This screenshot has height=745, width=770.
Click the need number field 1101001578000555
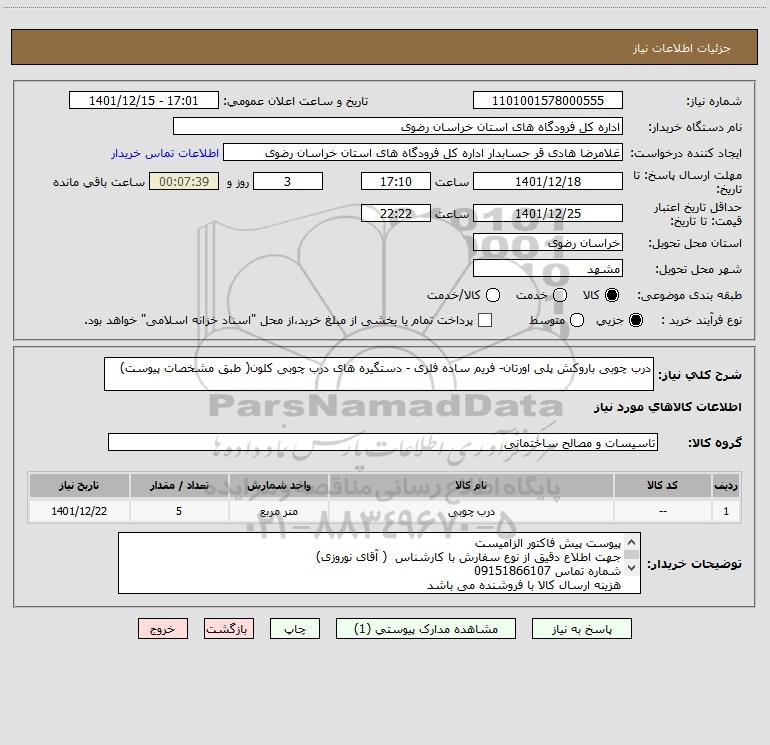548,101
